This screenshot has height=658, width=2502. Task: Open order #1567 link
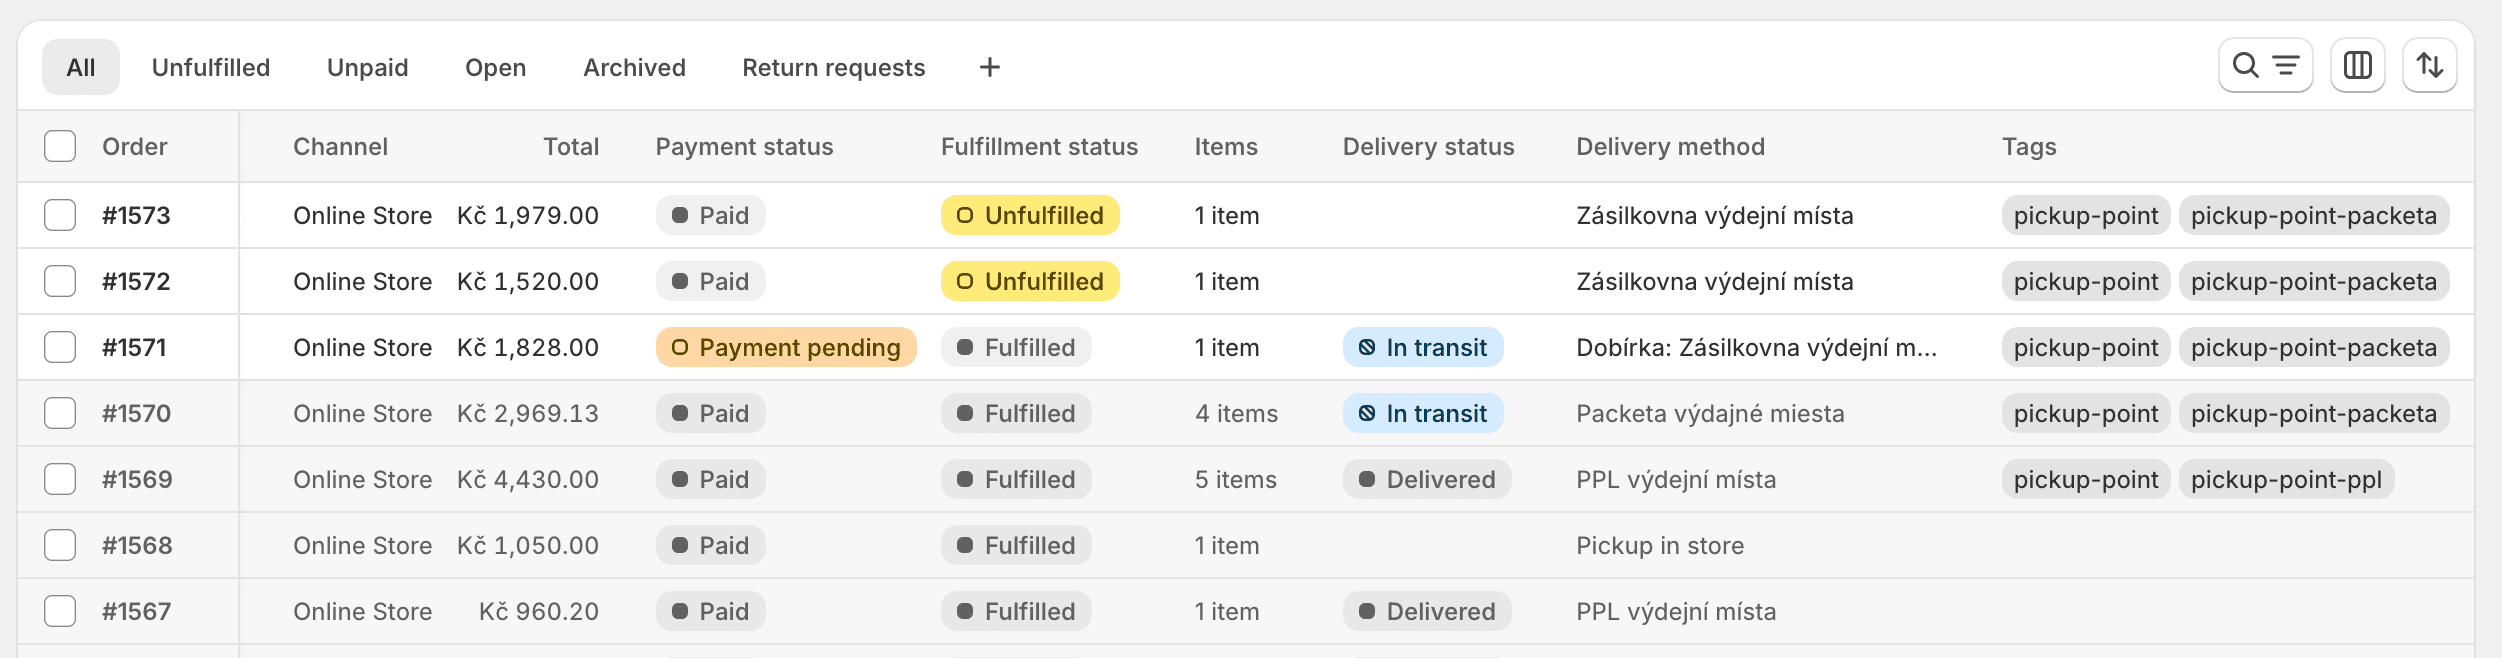(x=136, y=611)
